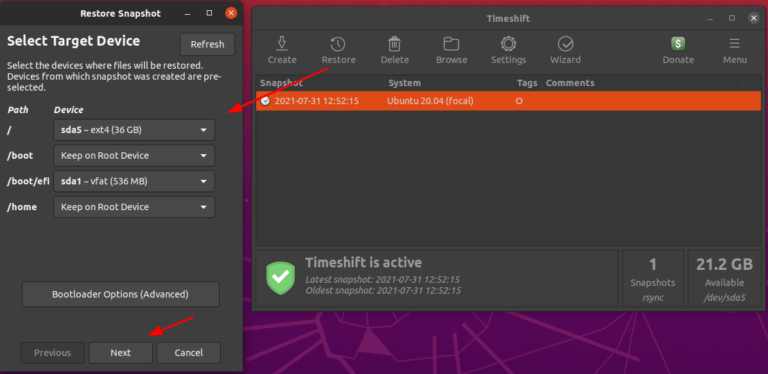
Task: Open the /home device dropdown
Action: [134, 207]
